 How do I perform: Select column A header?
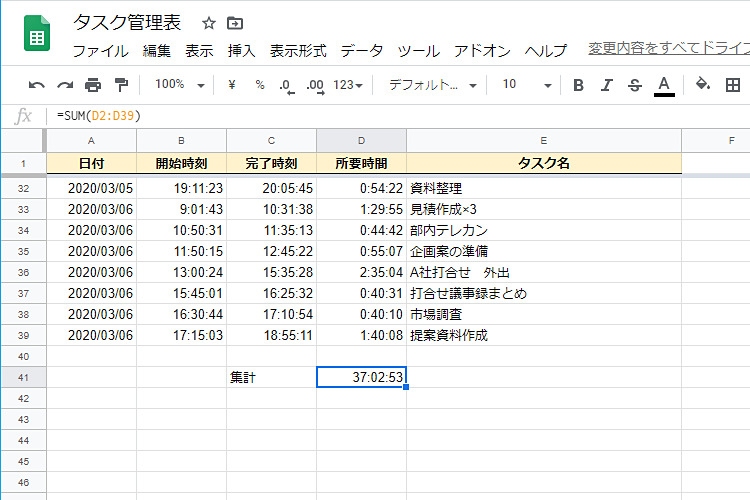coord(91,141)
